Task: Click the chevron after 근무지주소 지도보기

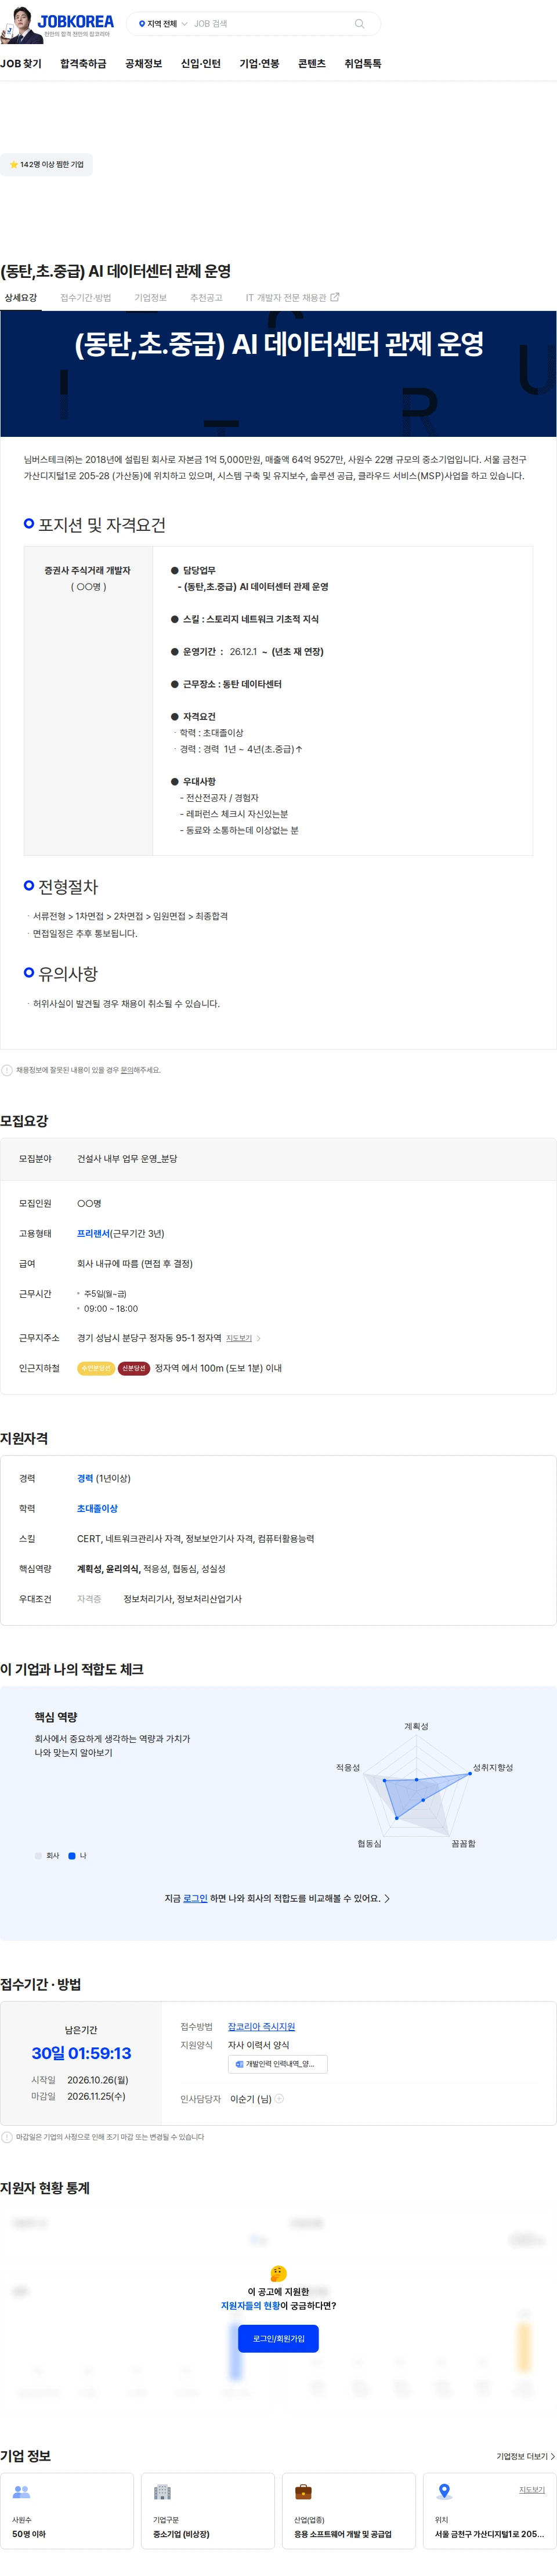Action: click(258, 1338)
